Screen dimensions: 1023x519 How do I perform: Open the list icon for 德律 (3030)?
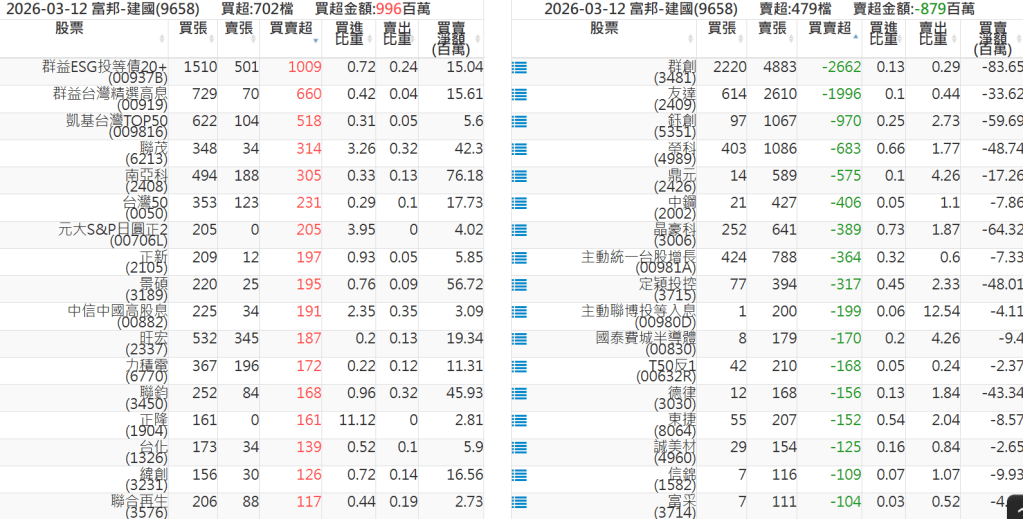coord(519,392)
